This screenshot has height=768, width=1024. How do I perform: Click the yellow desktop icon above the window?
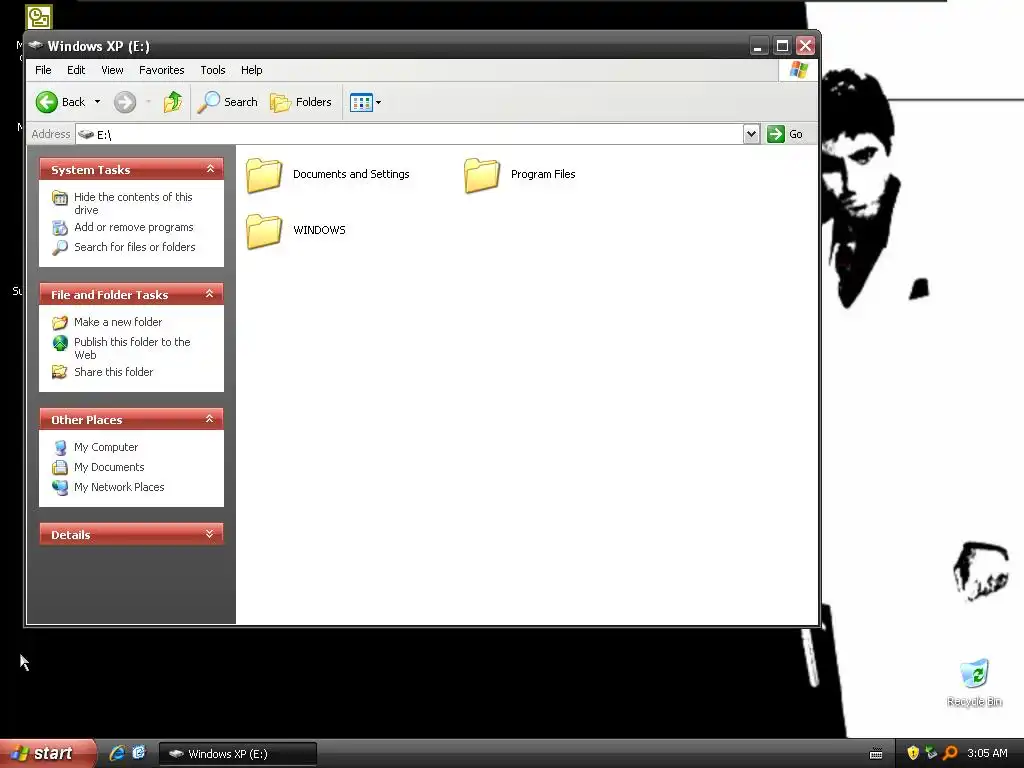(39, 17)
